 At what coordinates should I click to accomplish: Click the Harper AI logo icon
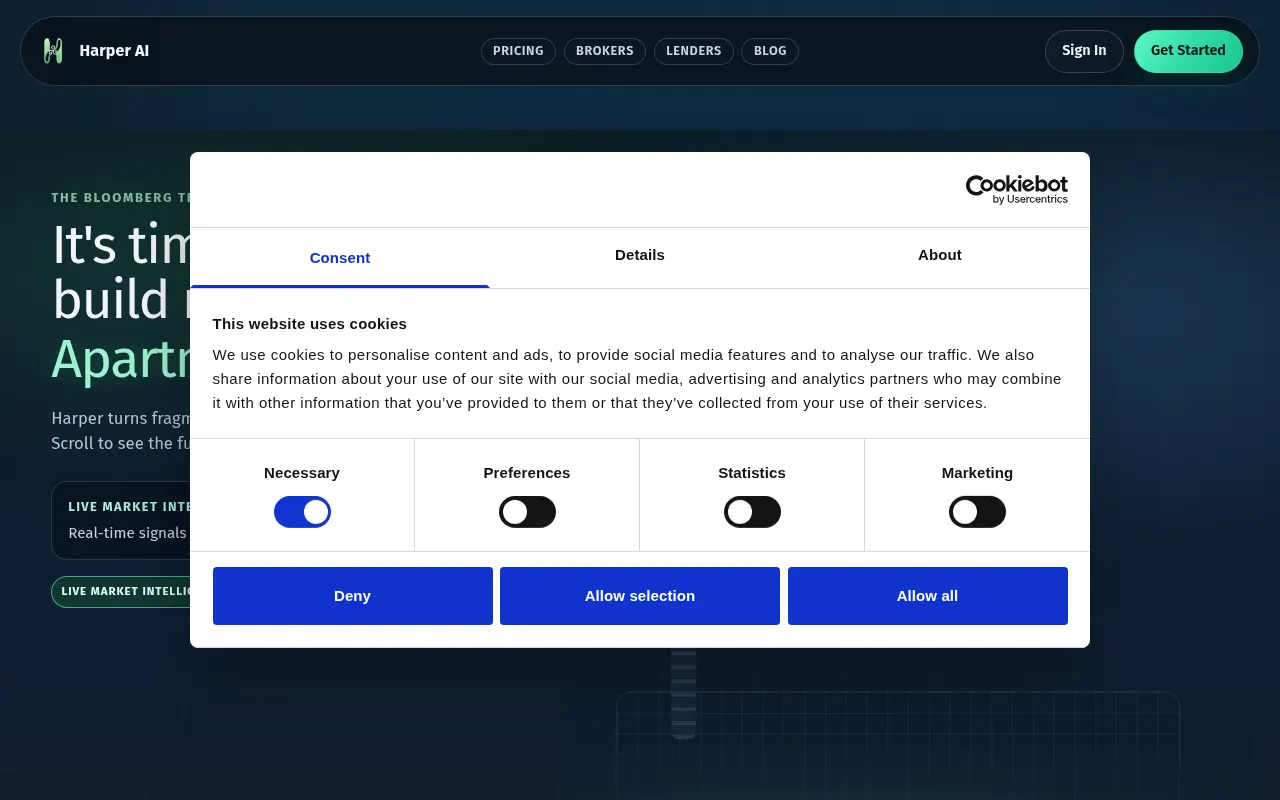point(53,51)
